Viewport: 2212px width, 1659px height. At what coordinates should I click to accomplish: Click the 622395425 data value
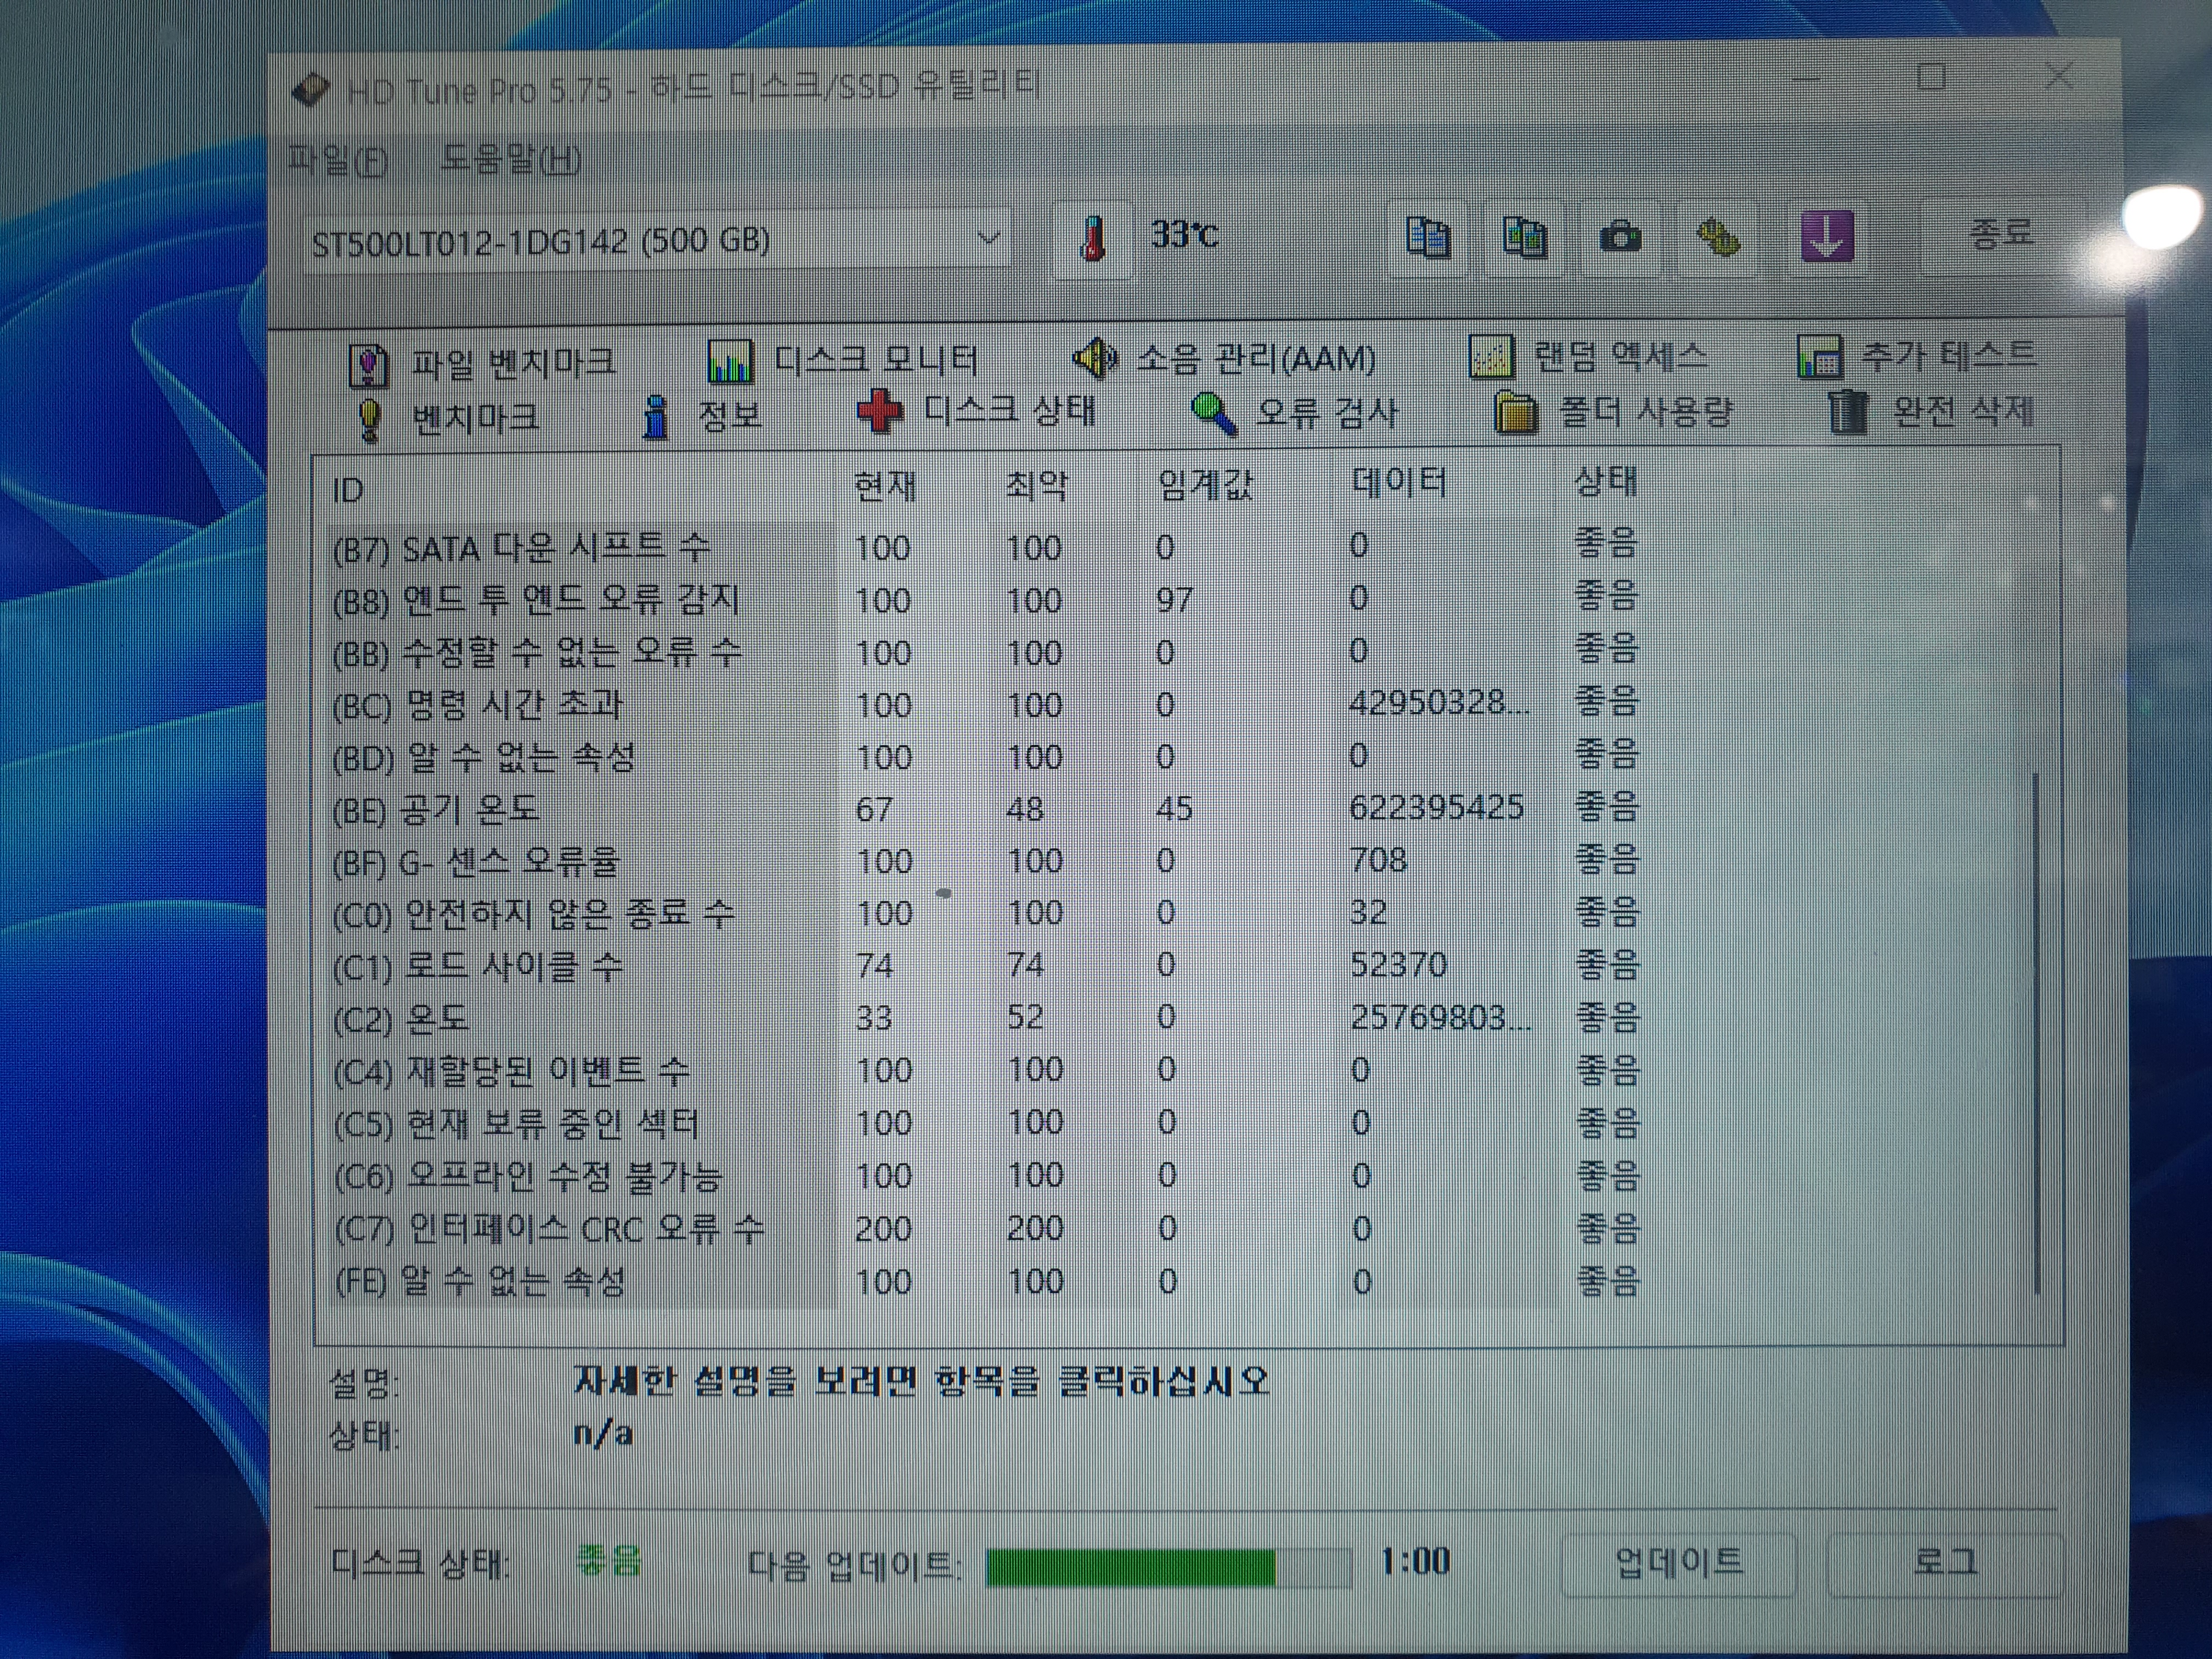coord(1436,807)
